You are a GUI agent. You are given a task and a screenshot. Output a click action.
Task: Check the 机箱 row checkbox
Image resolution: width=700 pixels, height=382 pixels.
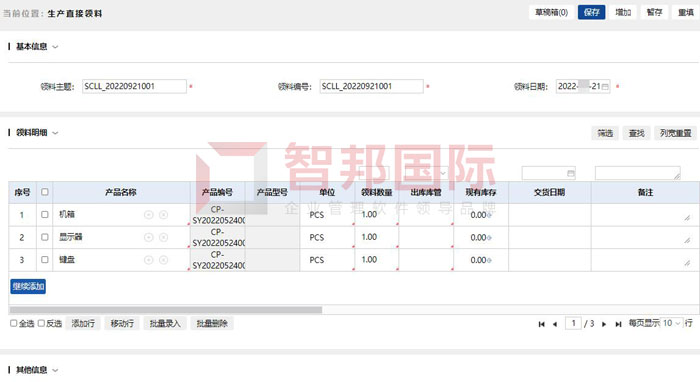tap(45, 215)
